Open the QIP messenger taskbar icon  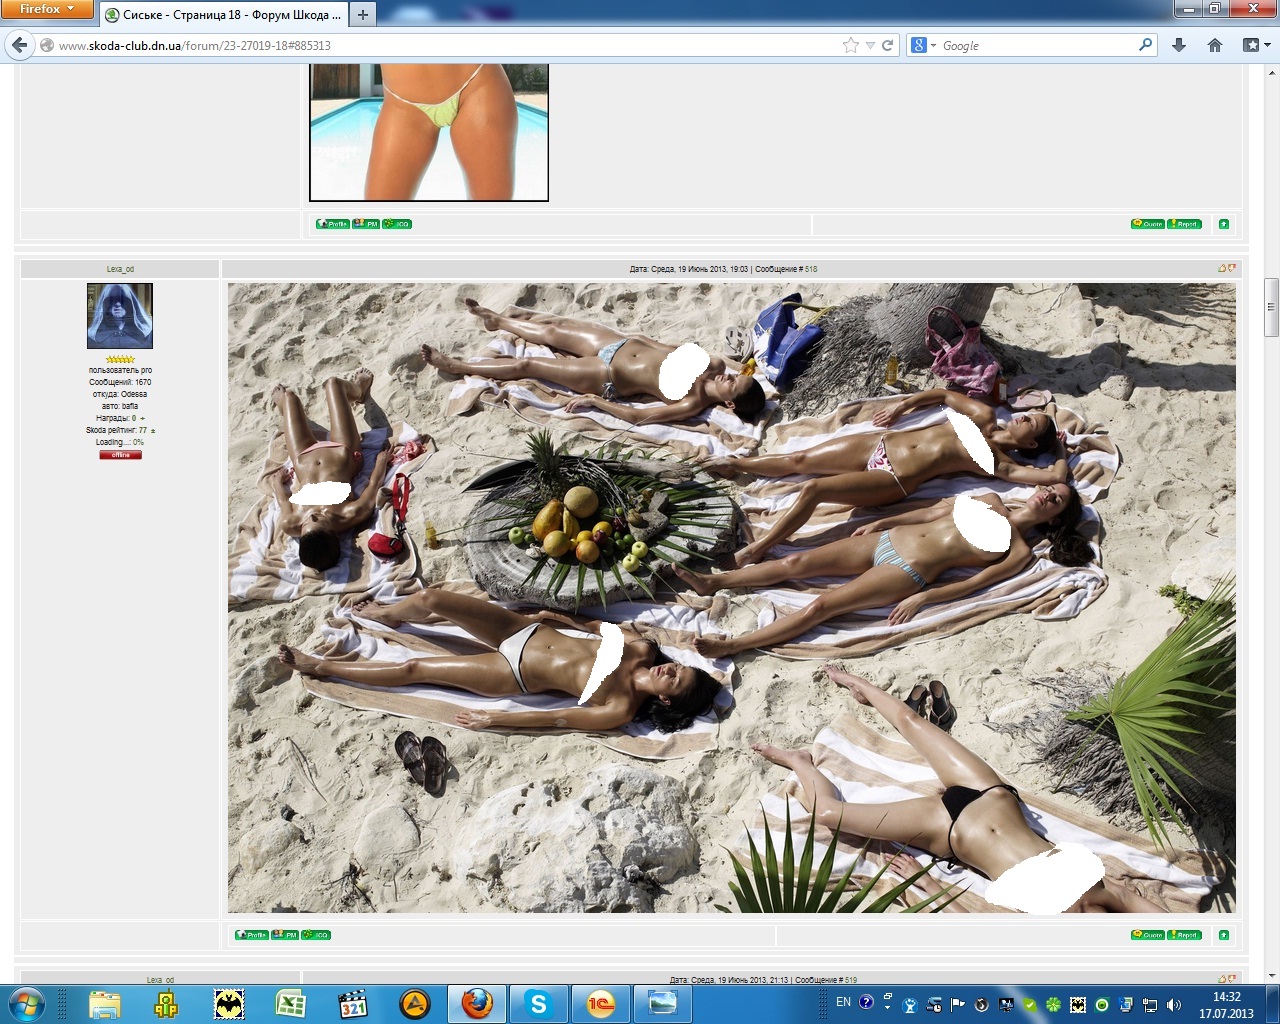point(166,1004)
